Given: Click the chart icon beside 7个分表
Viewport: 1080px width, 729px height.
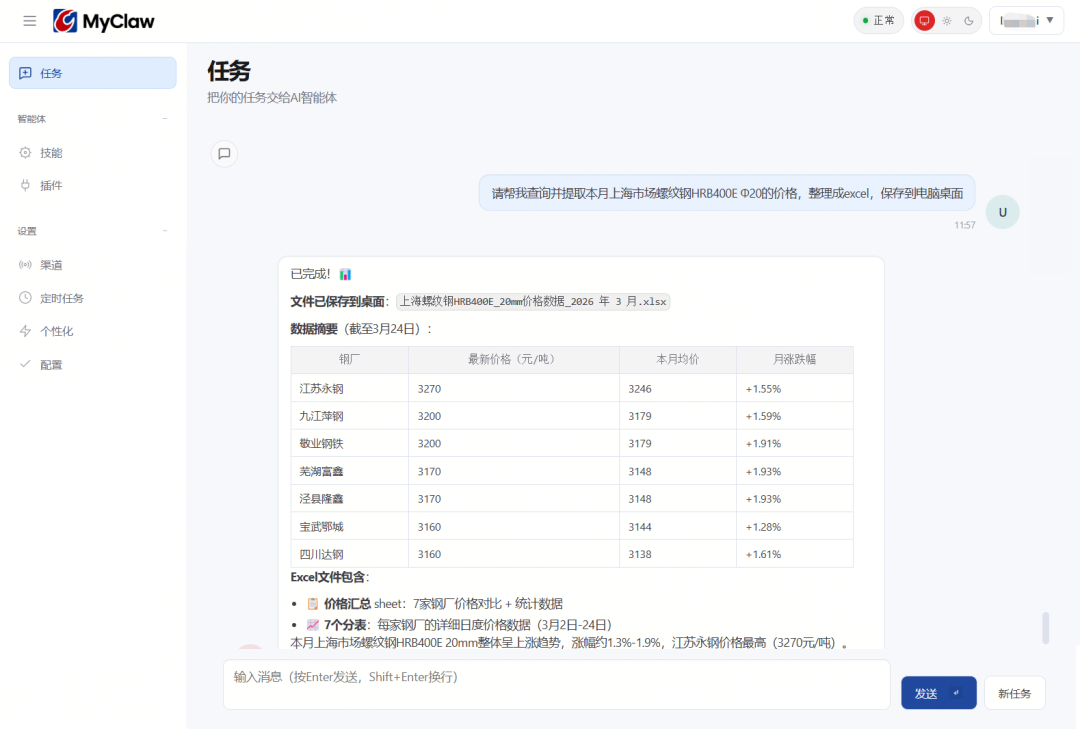Looking at the screenshot, I should coord(313,625).
